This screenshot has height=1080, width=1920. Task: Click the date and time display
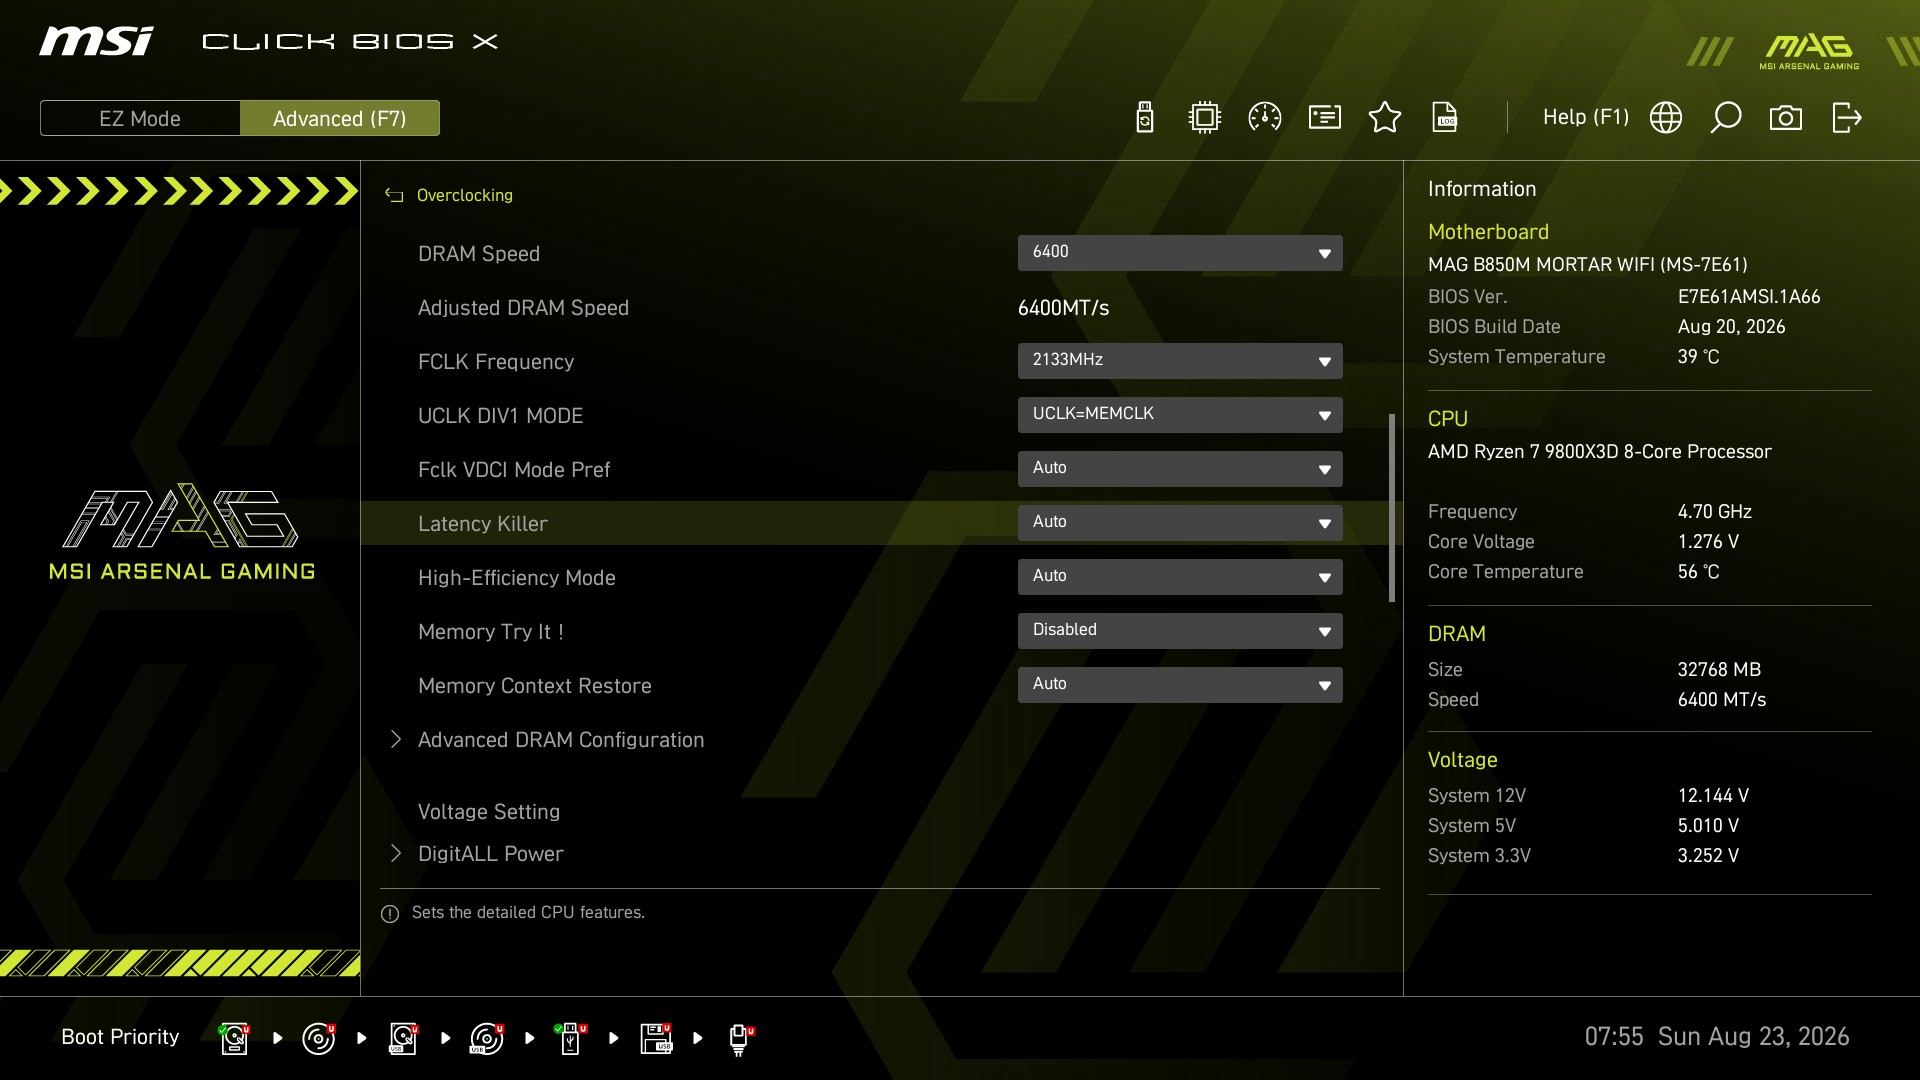[x=1717, y=1037]
